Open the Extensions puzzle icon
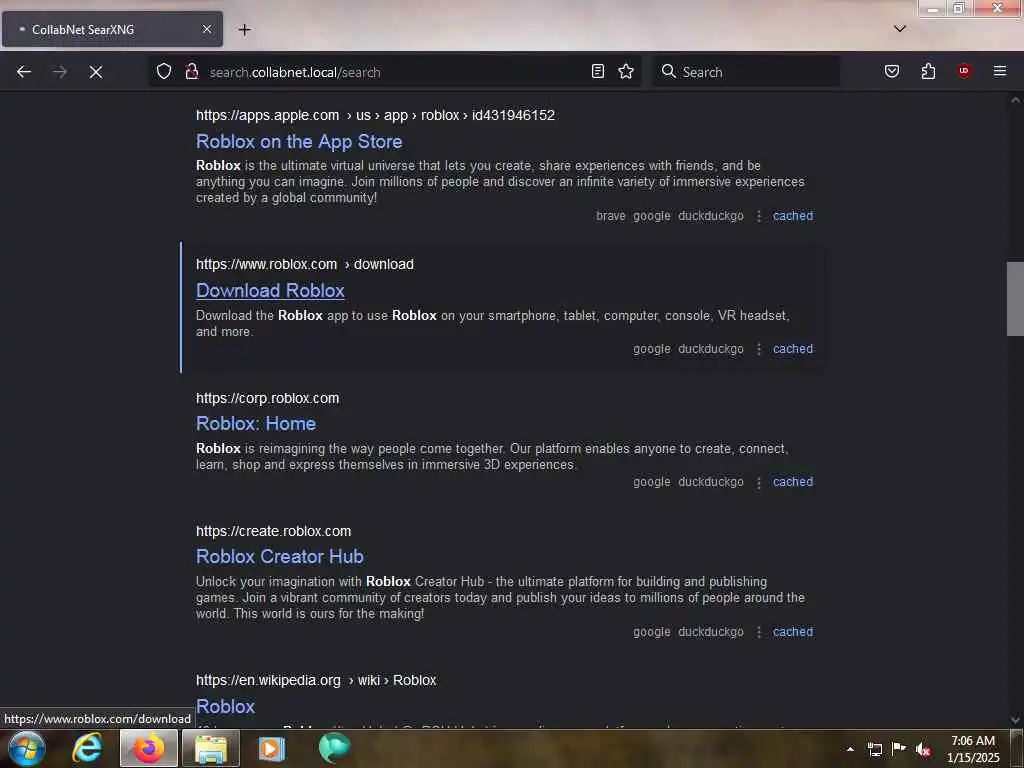This screenshot has height=768, width=1024. tap(928, 71)
